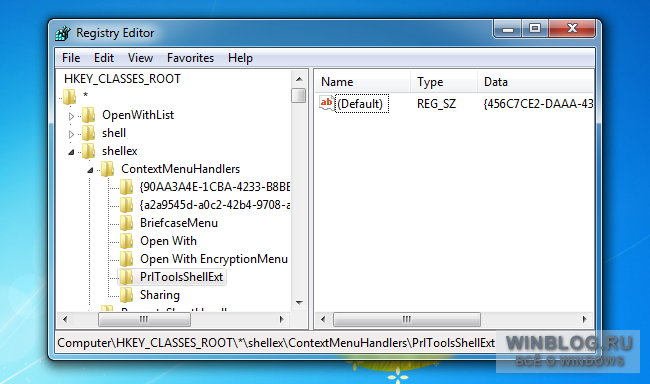
Task: Click the OpenWithList folder icon
Action: (88, 115)
